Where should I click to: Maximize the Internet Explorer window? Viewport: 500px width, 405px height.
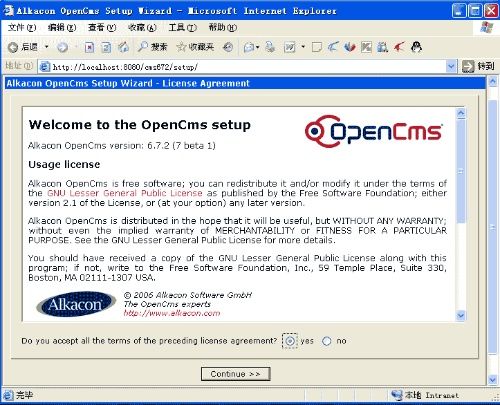475,11
